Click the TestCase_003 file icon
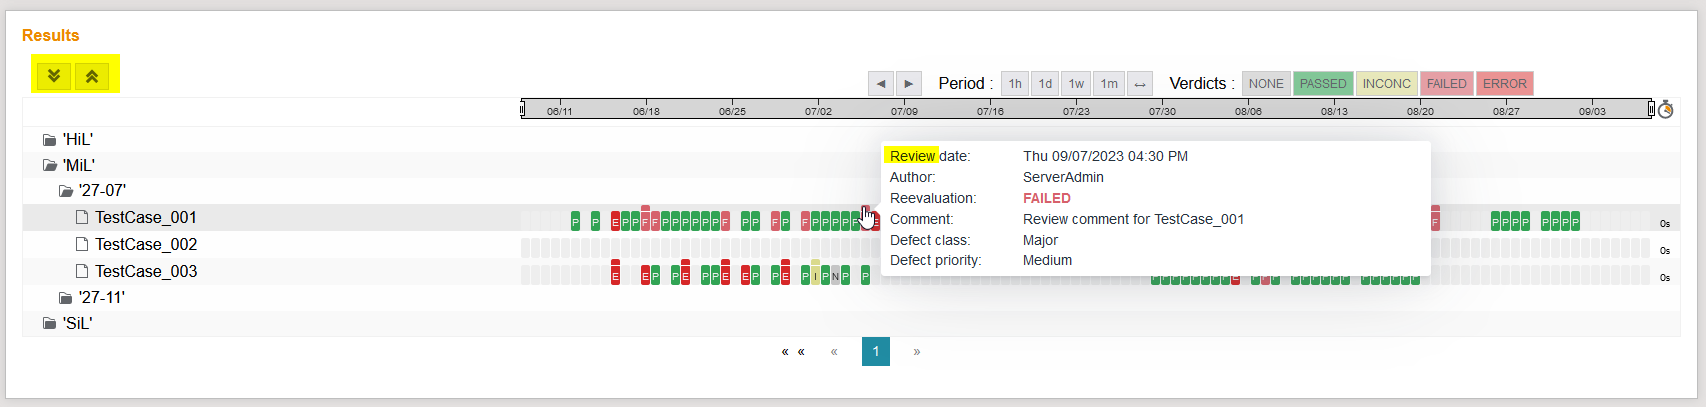The image size is (1706, 407). pos(82,271)
